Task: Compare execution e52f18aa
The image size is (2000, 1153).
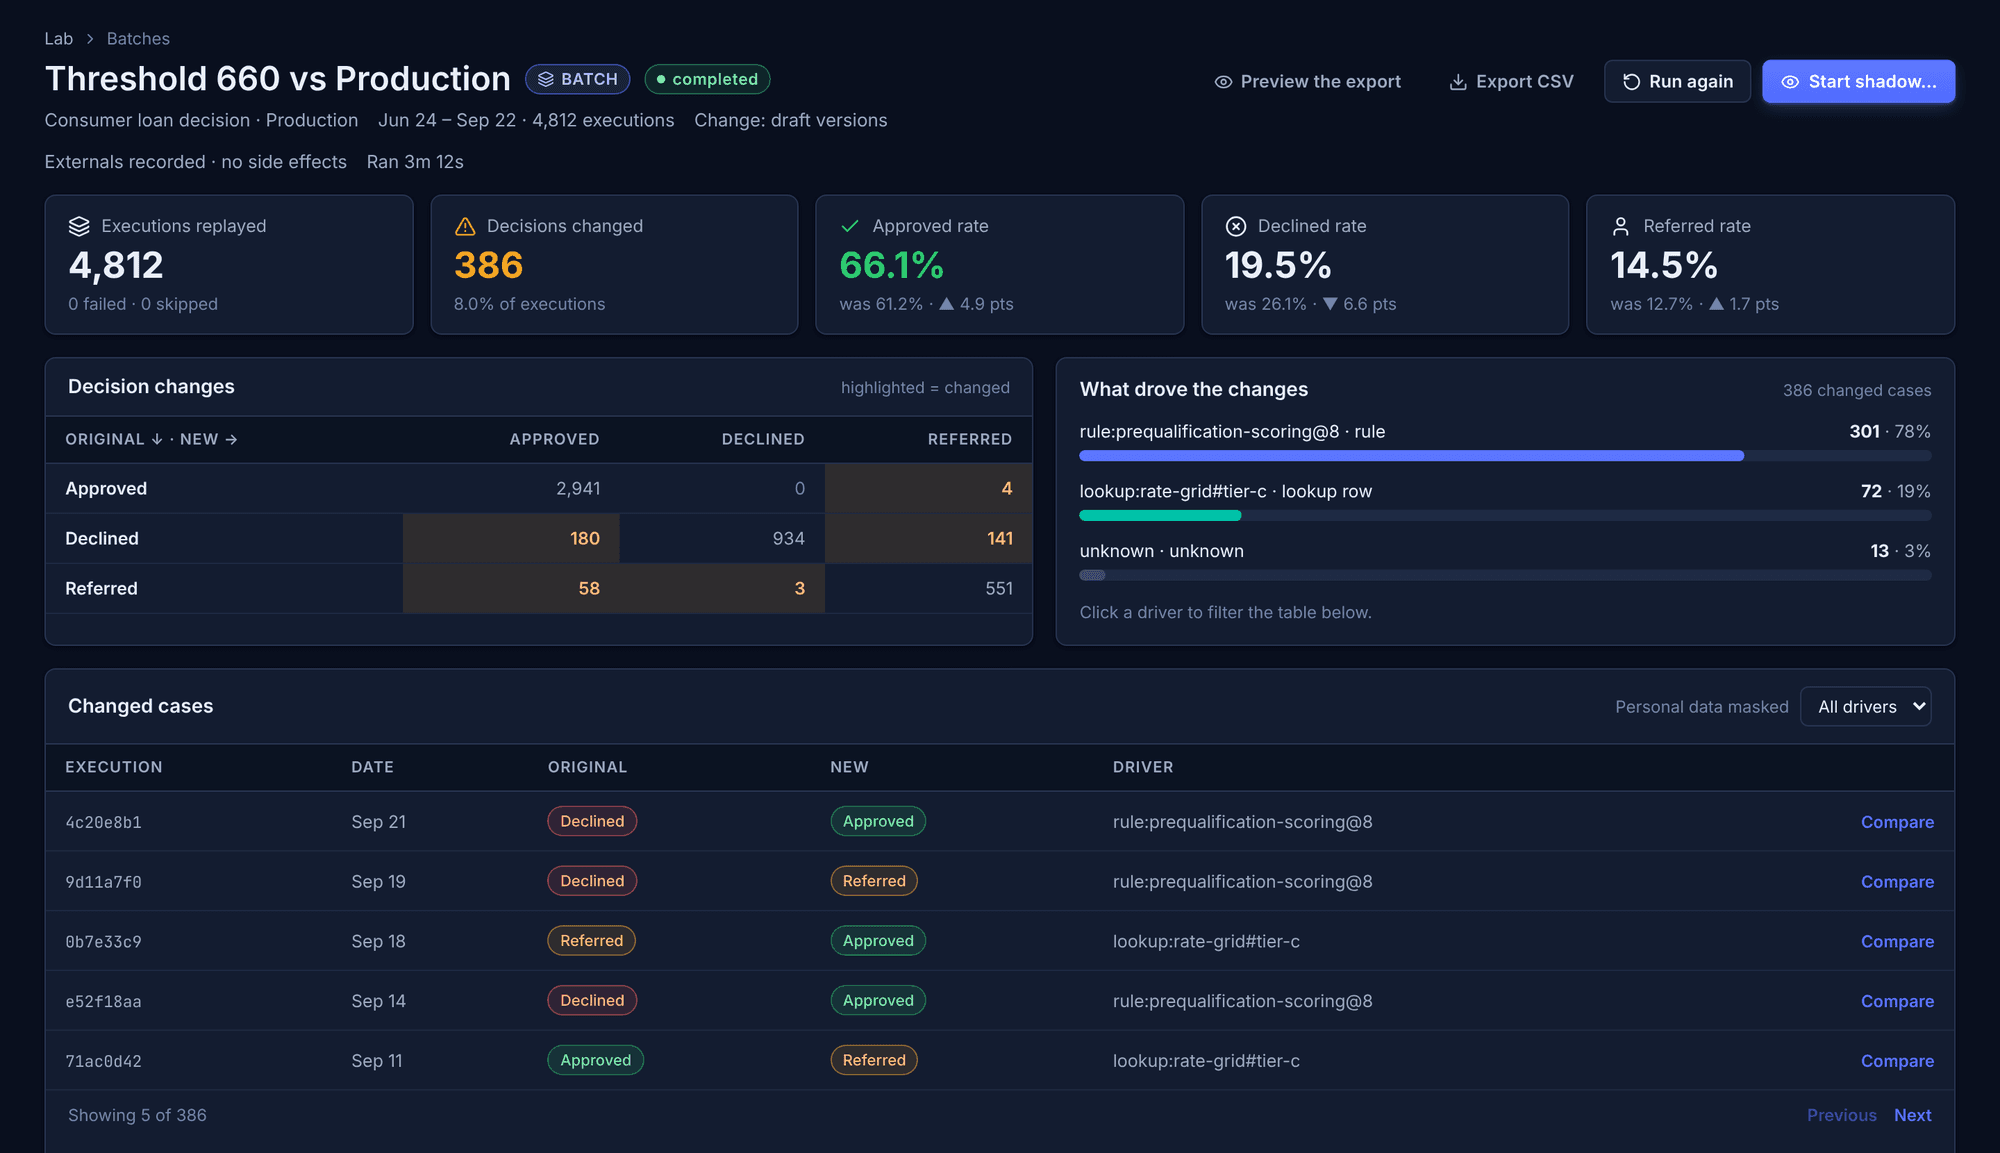Action: click(1897, 1001)
